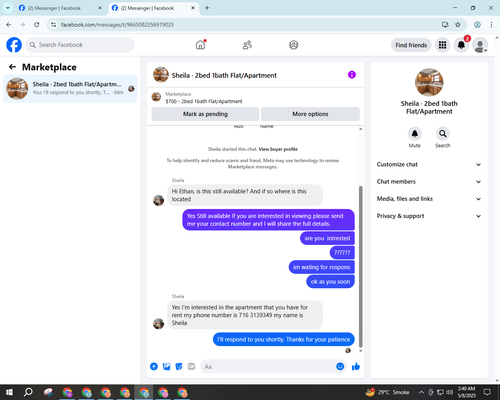Open the Windows Start menu
The image size is (500, 400).
[9, 392]
